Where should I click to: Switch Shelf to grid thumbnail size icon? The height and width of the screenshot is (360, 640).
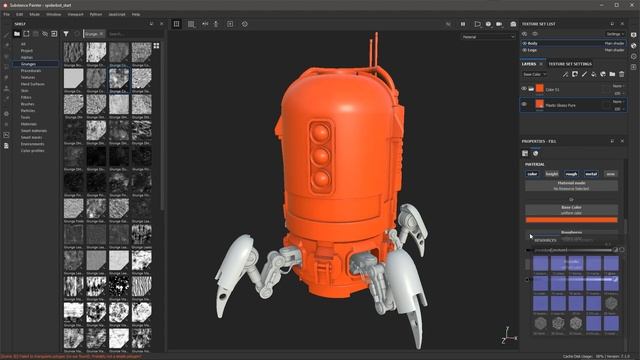[x=156, y=46]
